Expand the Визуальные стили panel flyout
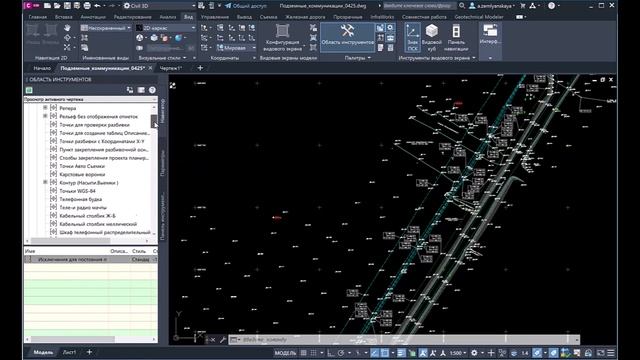Viewport: 640px width, 360px height. pos(162,58)
